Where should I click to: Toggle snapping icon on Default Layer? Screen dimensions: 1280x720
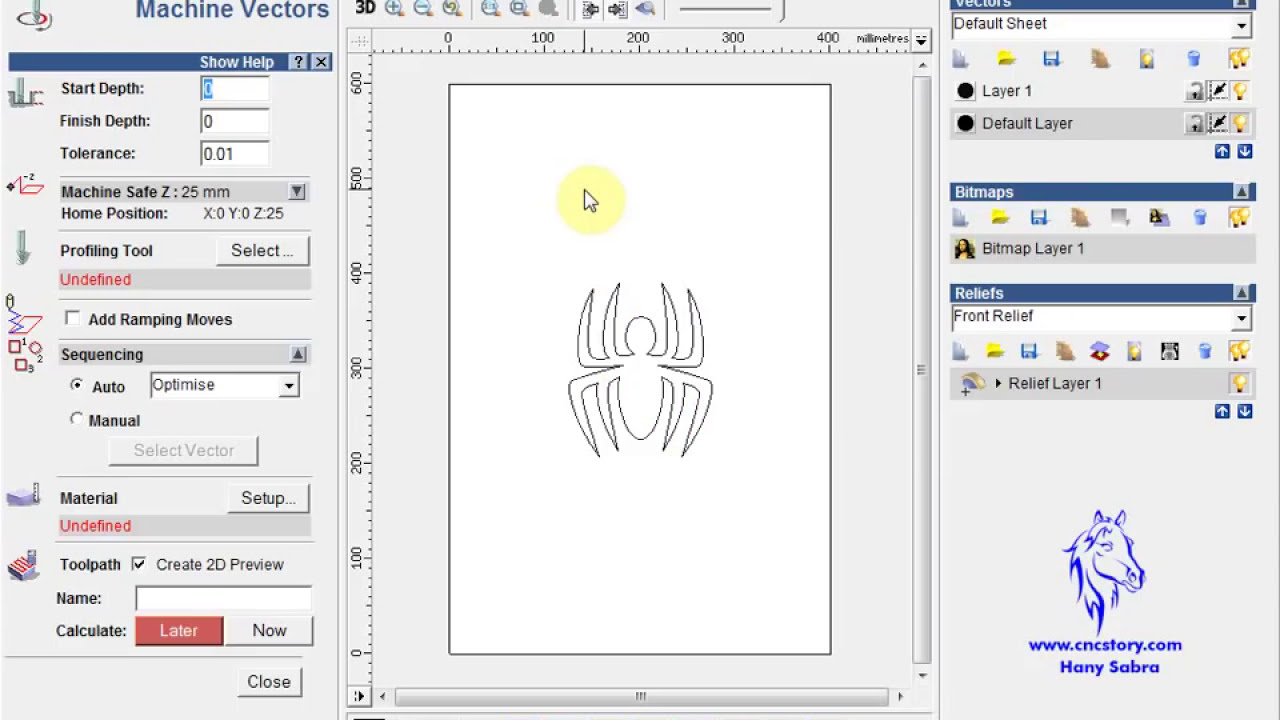click(x=1218, y=124)
